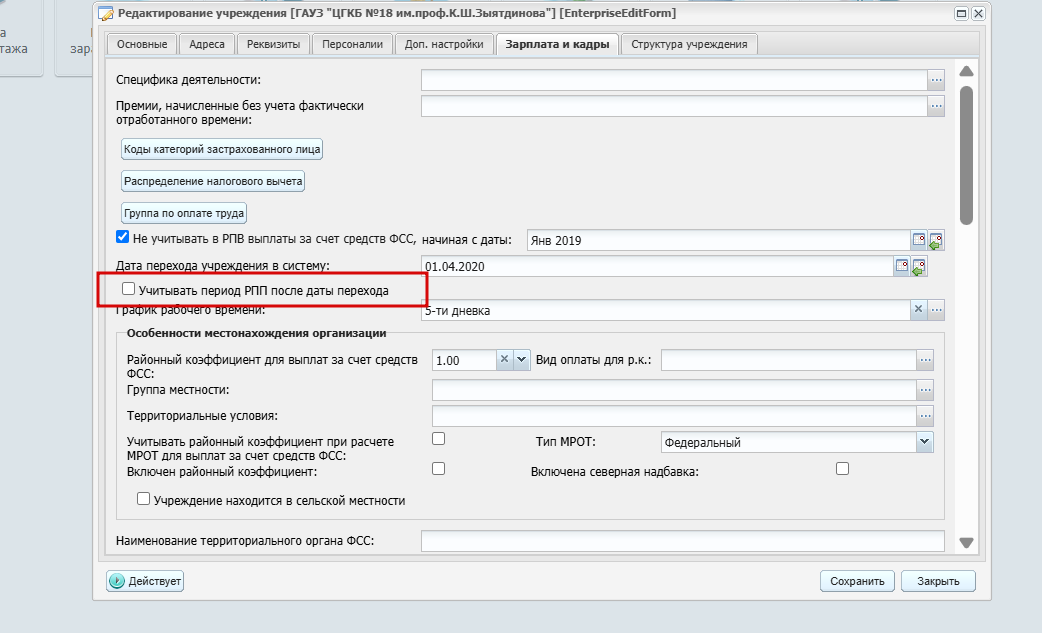Click green-arrow calendar icon beside Янв 2019
Image resolution: width=1042 pixels, height=633 pixels.
point(936,240)
